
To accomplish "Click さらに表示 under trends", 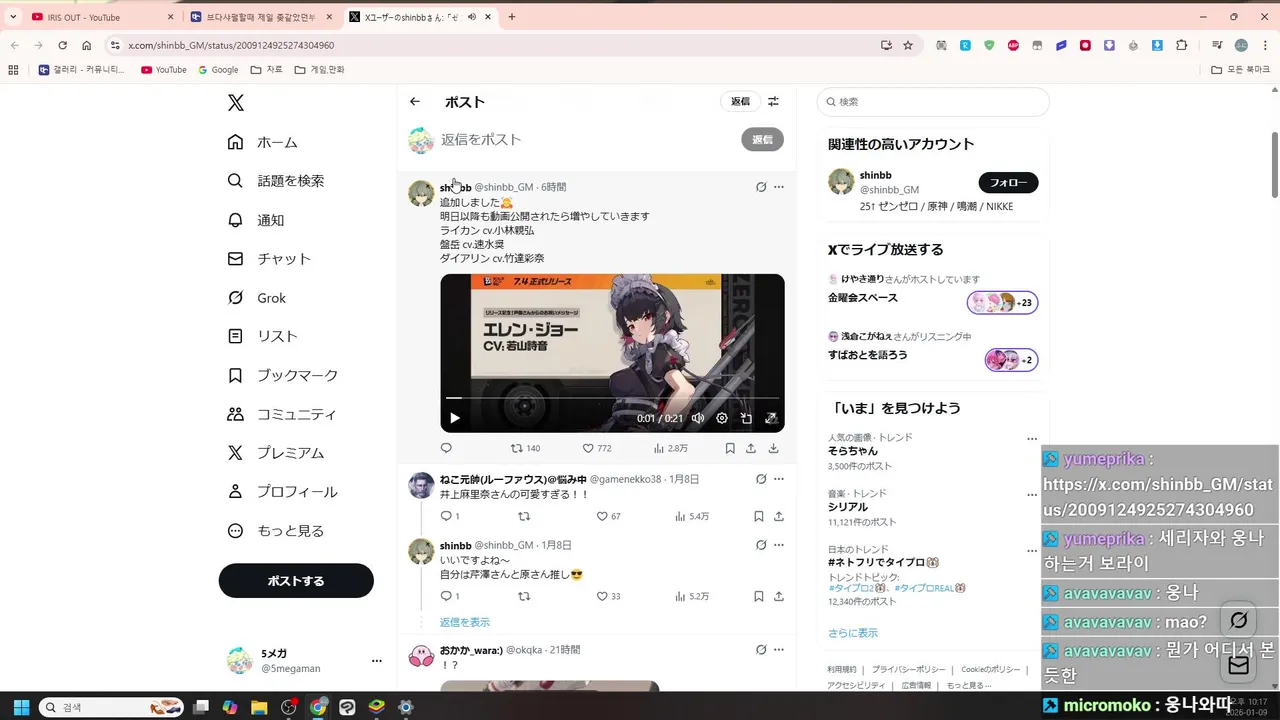I will pyautogui.click(x=853, y=633).
